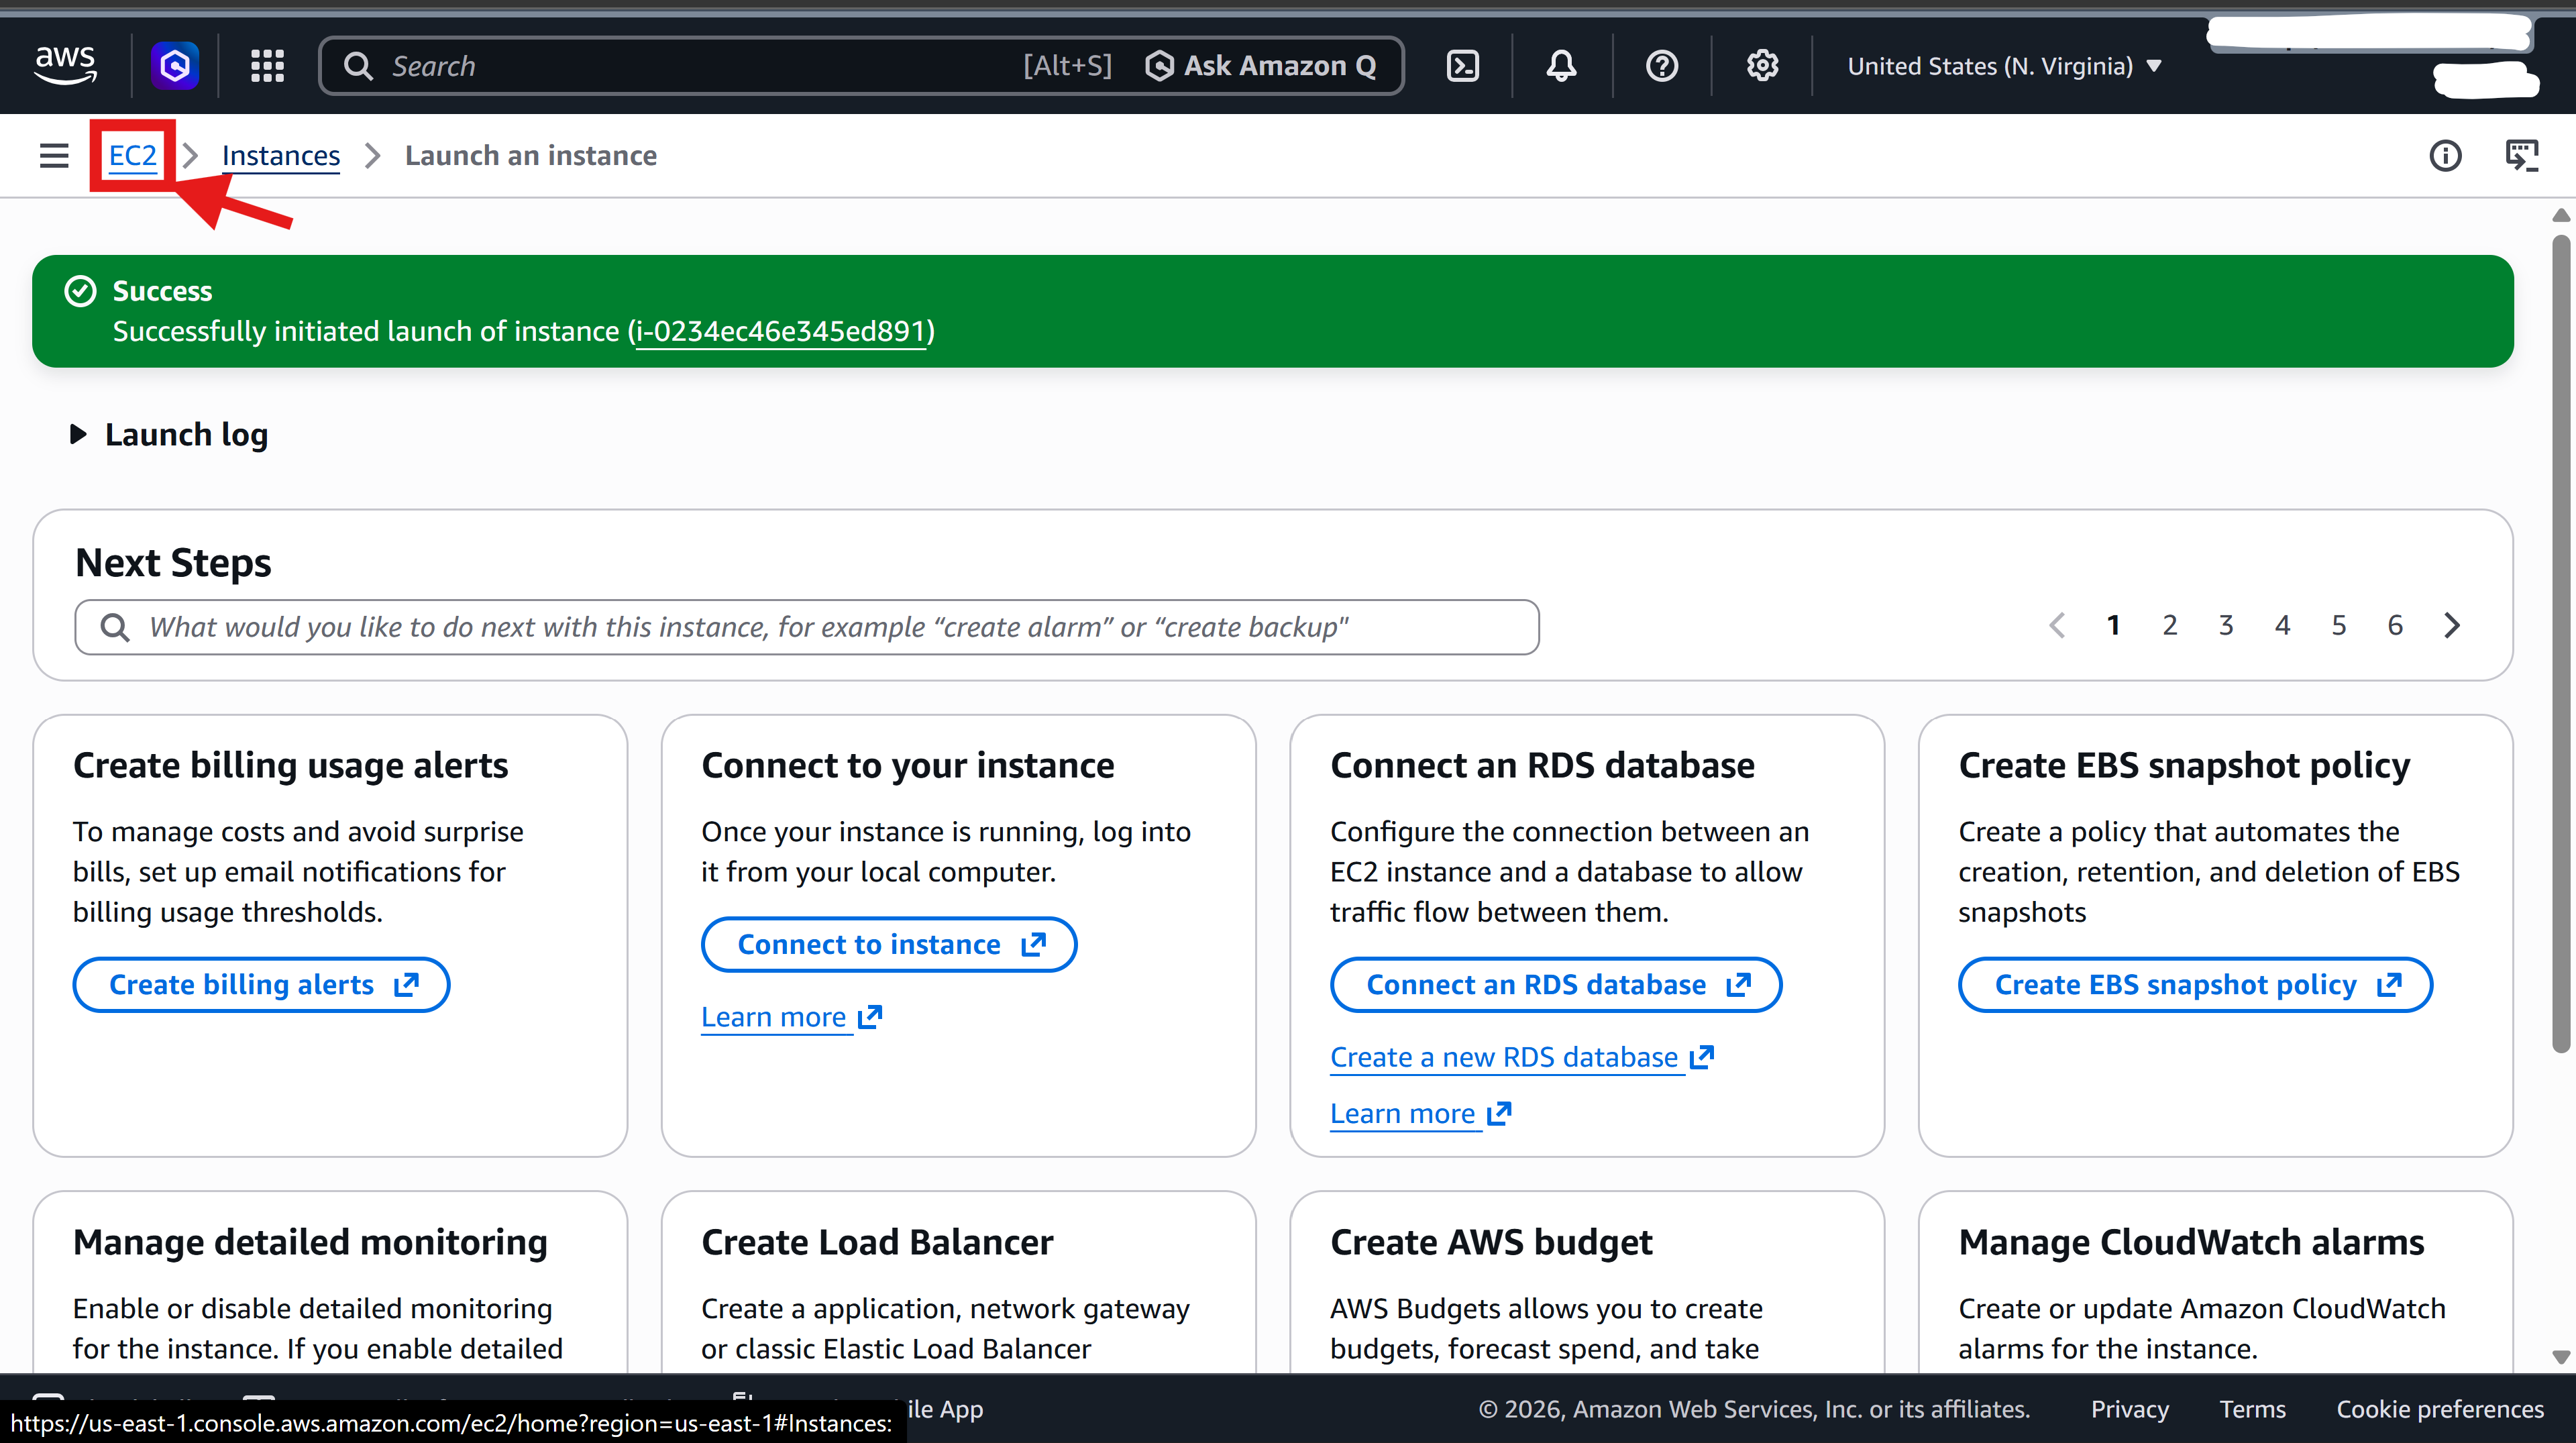Image resolution: width=2576 pixels, height=1443 pixels.
Task: Click Create billing alerts button
Action: point(261,985)
